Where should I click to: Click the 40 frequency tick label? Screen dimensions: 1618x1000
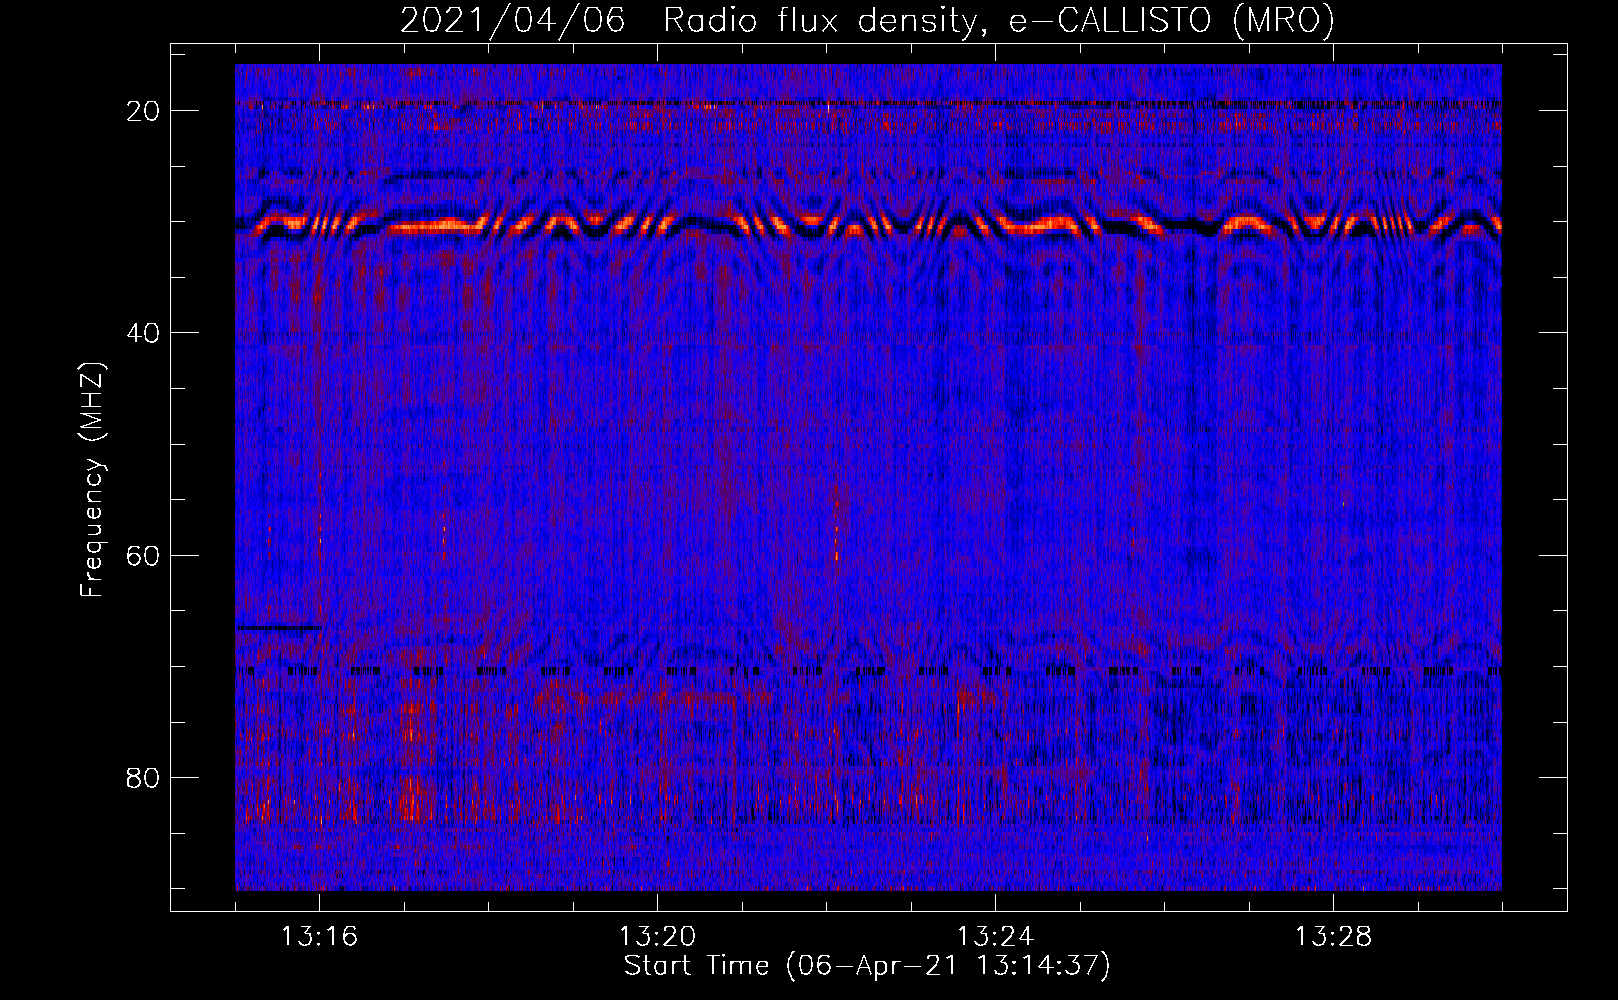(x=143, y=333)
